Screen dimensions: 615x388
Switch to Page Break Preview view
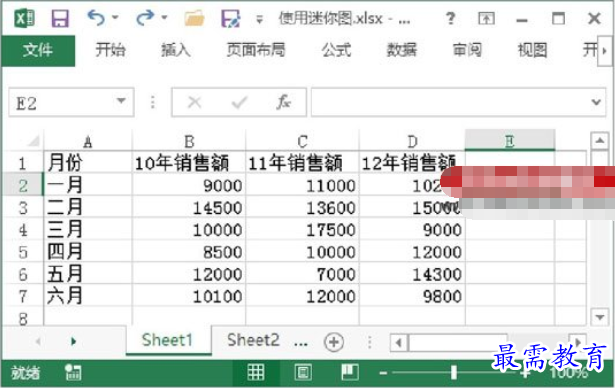click(349, 372)
